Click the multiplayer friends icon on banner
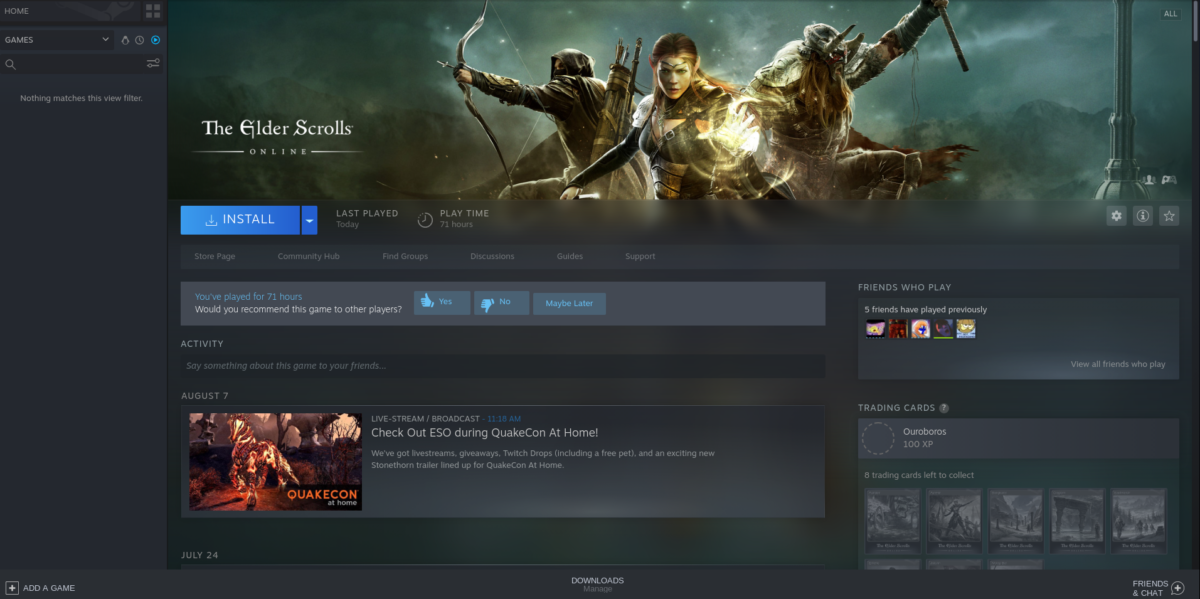1200x599 pixels. (1150, 180)
